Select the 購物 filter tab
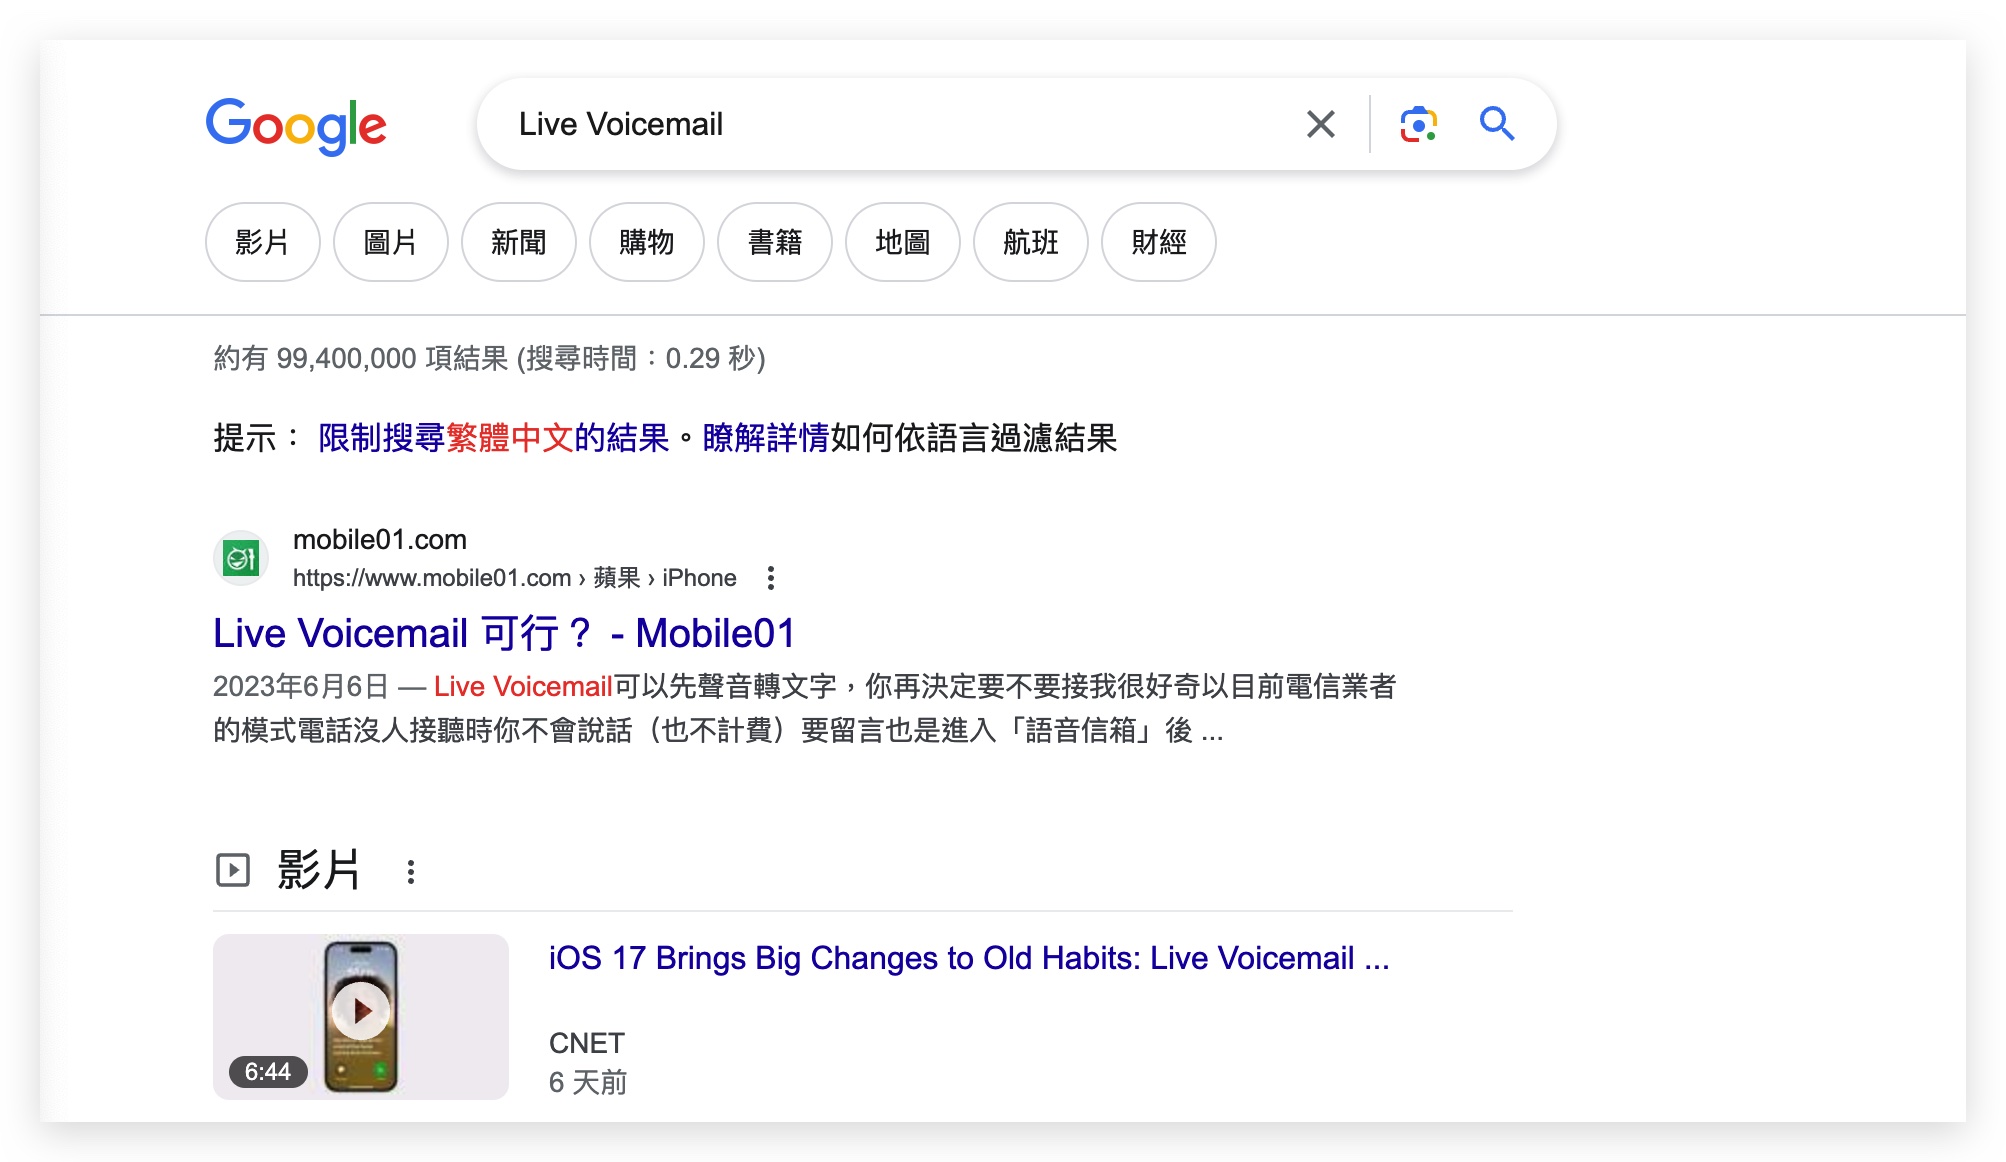This screenshot has height=1162, width=2006. [646, 242]
